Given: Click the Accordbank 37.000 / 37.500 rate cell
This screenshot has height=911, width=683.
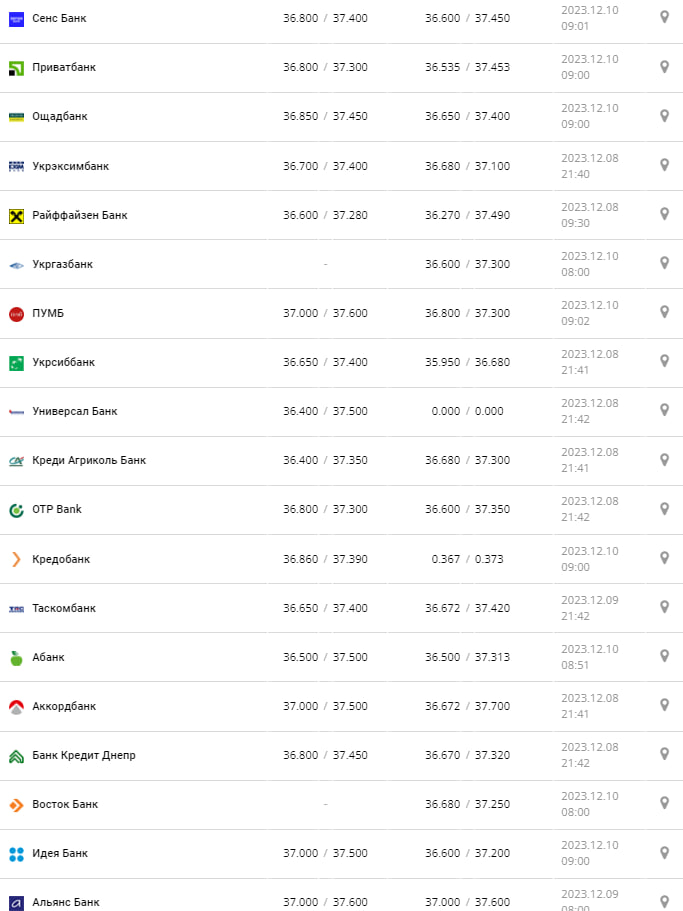Looking at the screenshot, I should [325, 706].
